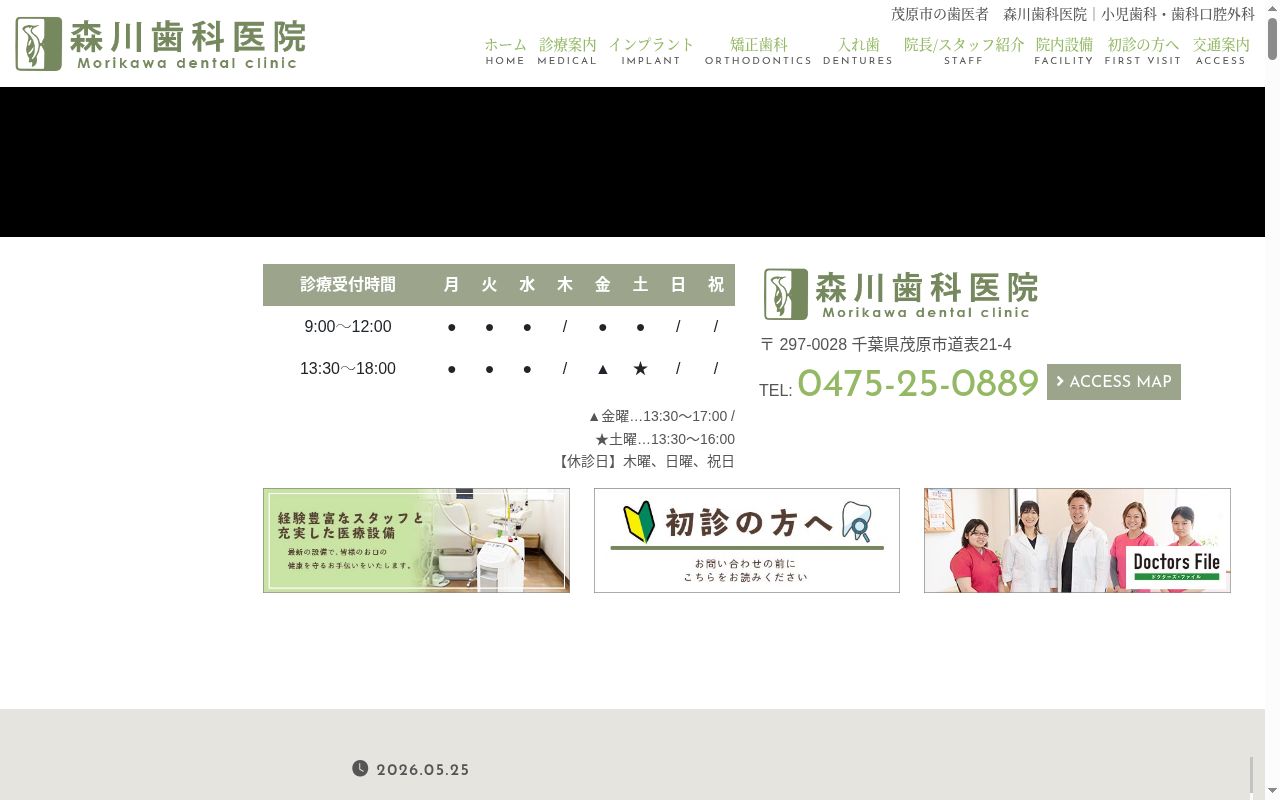Click the 診療受付時間 table header
The width and height of the screenshot is (1280, 800).
click(x=348, y=285)
